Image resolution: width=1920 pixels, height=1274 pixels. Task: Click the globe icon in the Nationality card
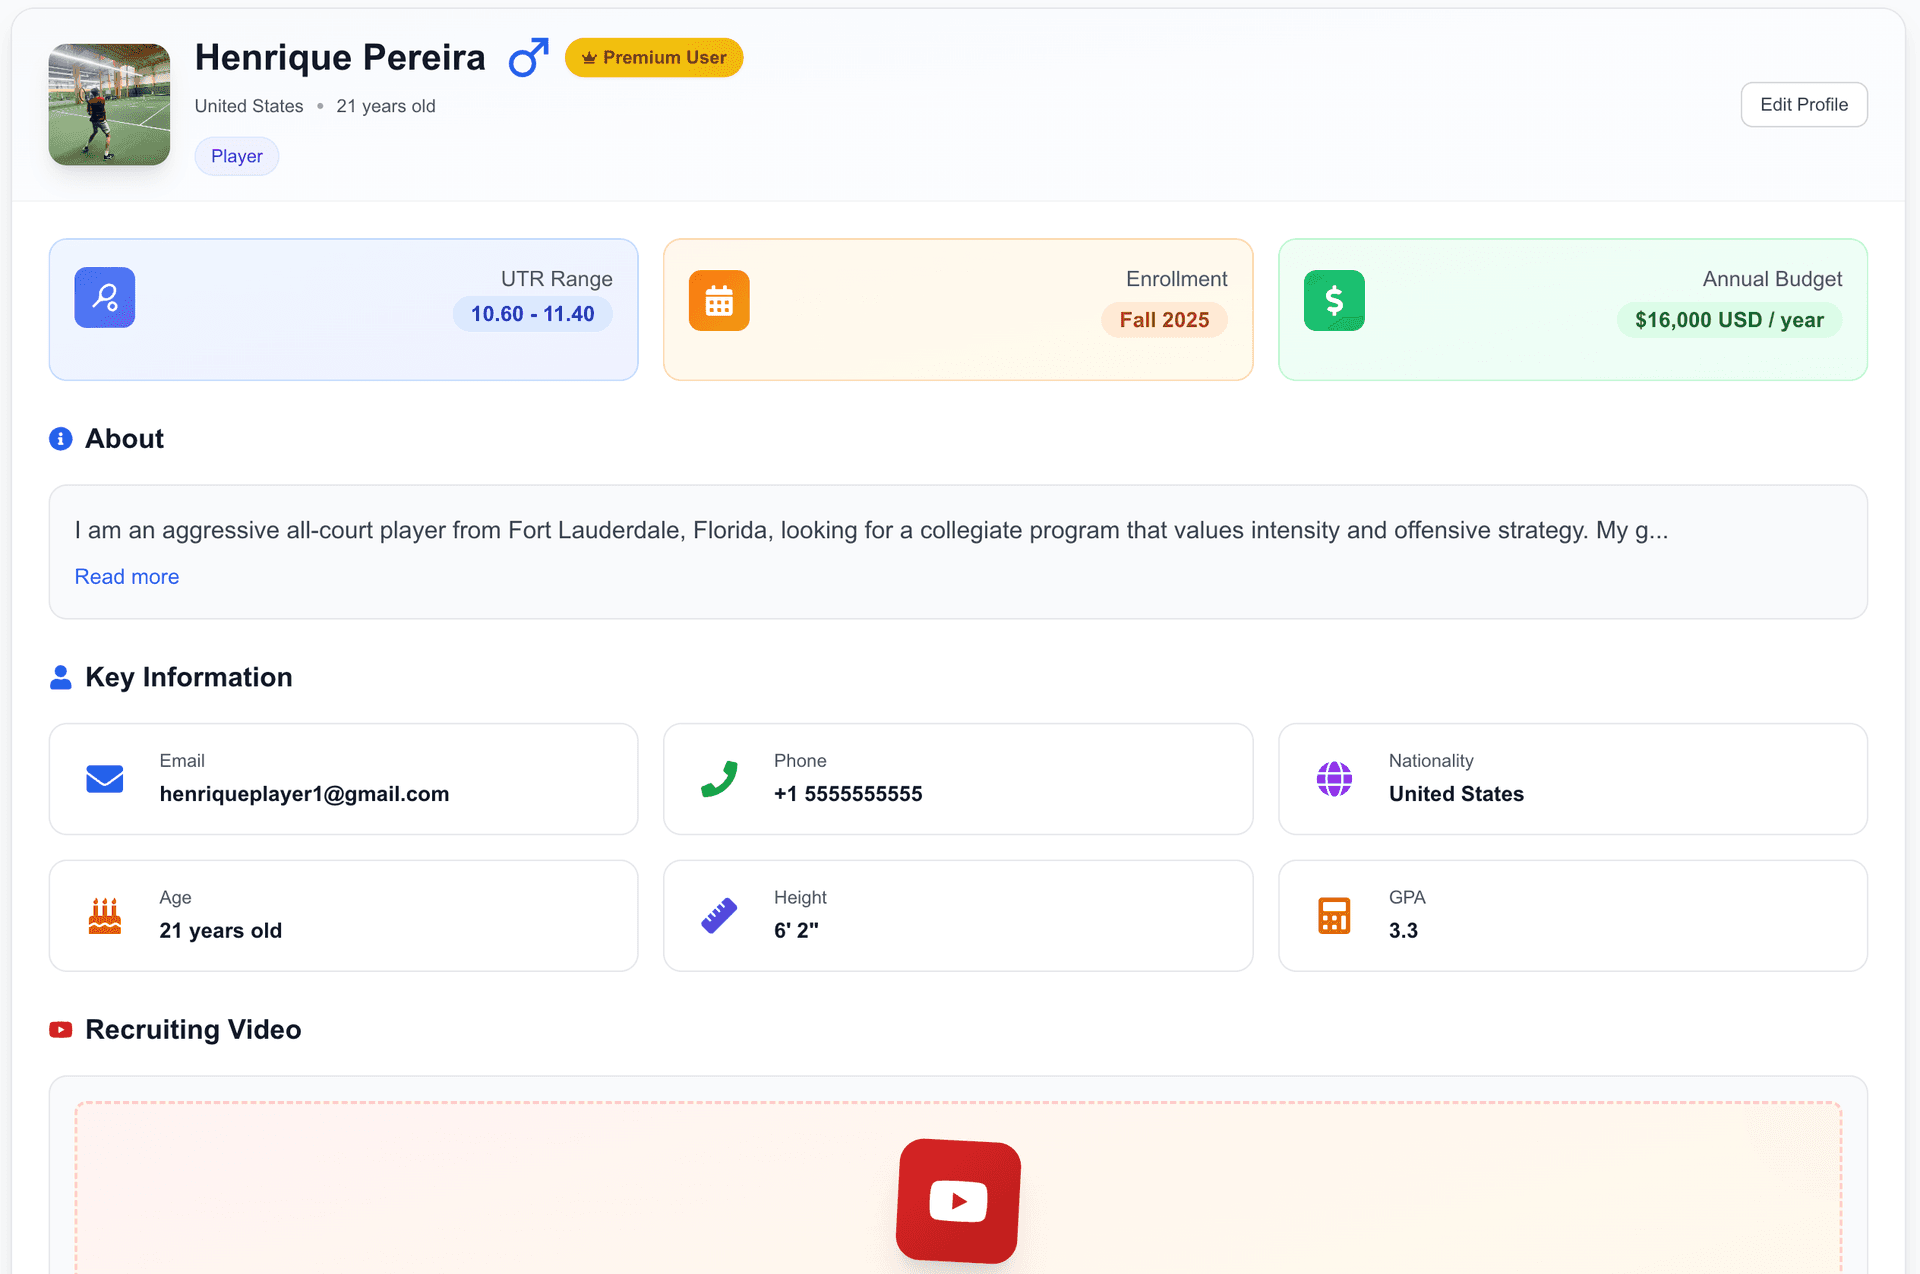[x=1334, y=779]
